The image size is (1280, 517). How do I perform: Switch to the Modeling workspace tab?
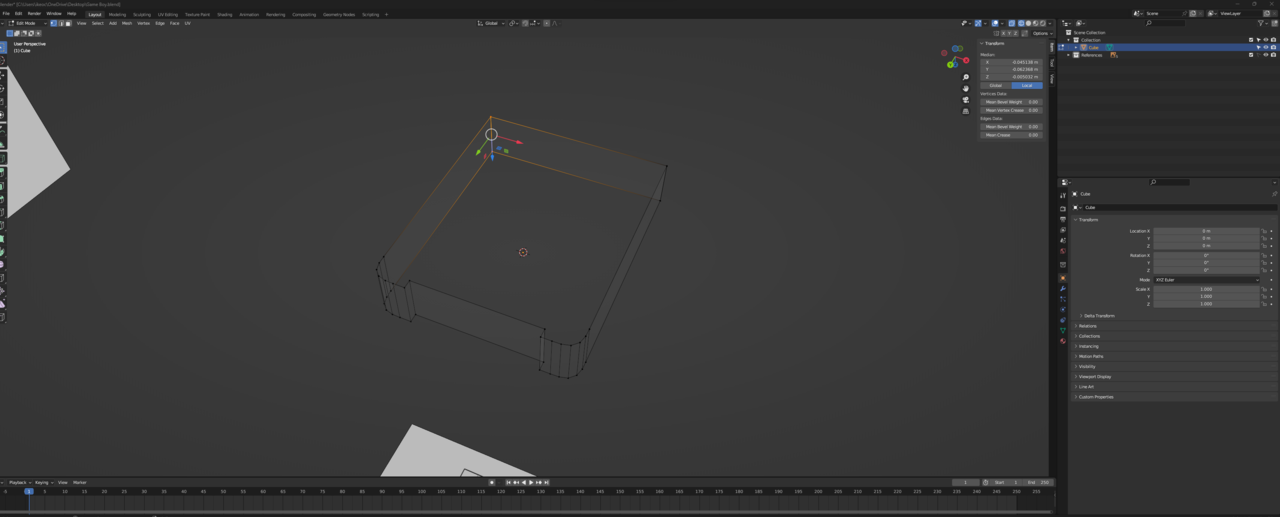click(118, 15)
